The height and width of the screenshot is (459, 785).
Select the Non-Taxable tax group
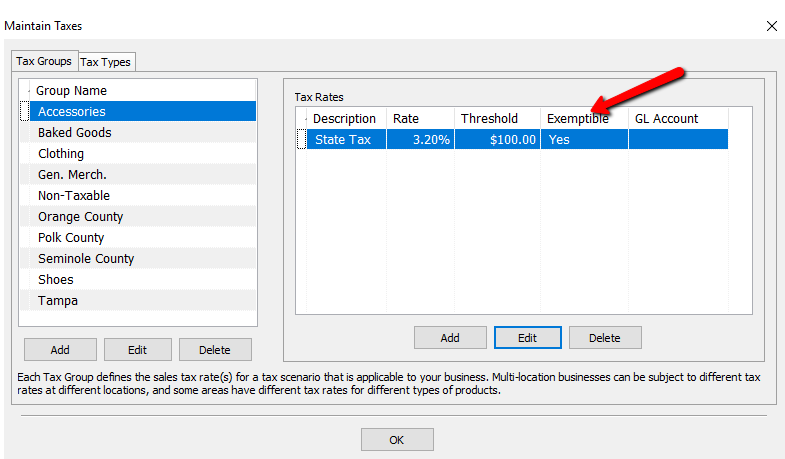coord(143,195)
